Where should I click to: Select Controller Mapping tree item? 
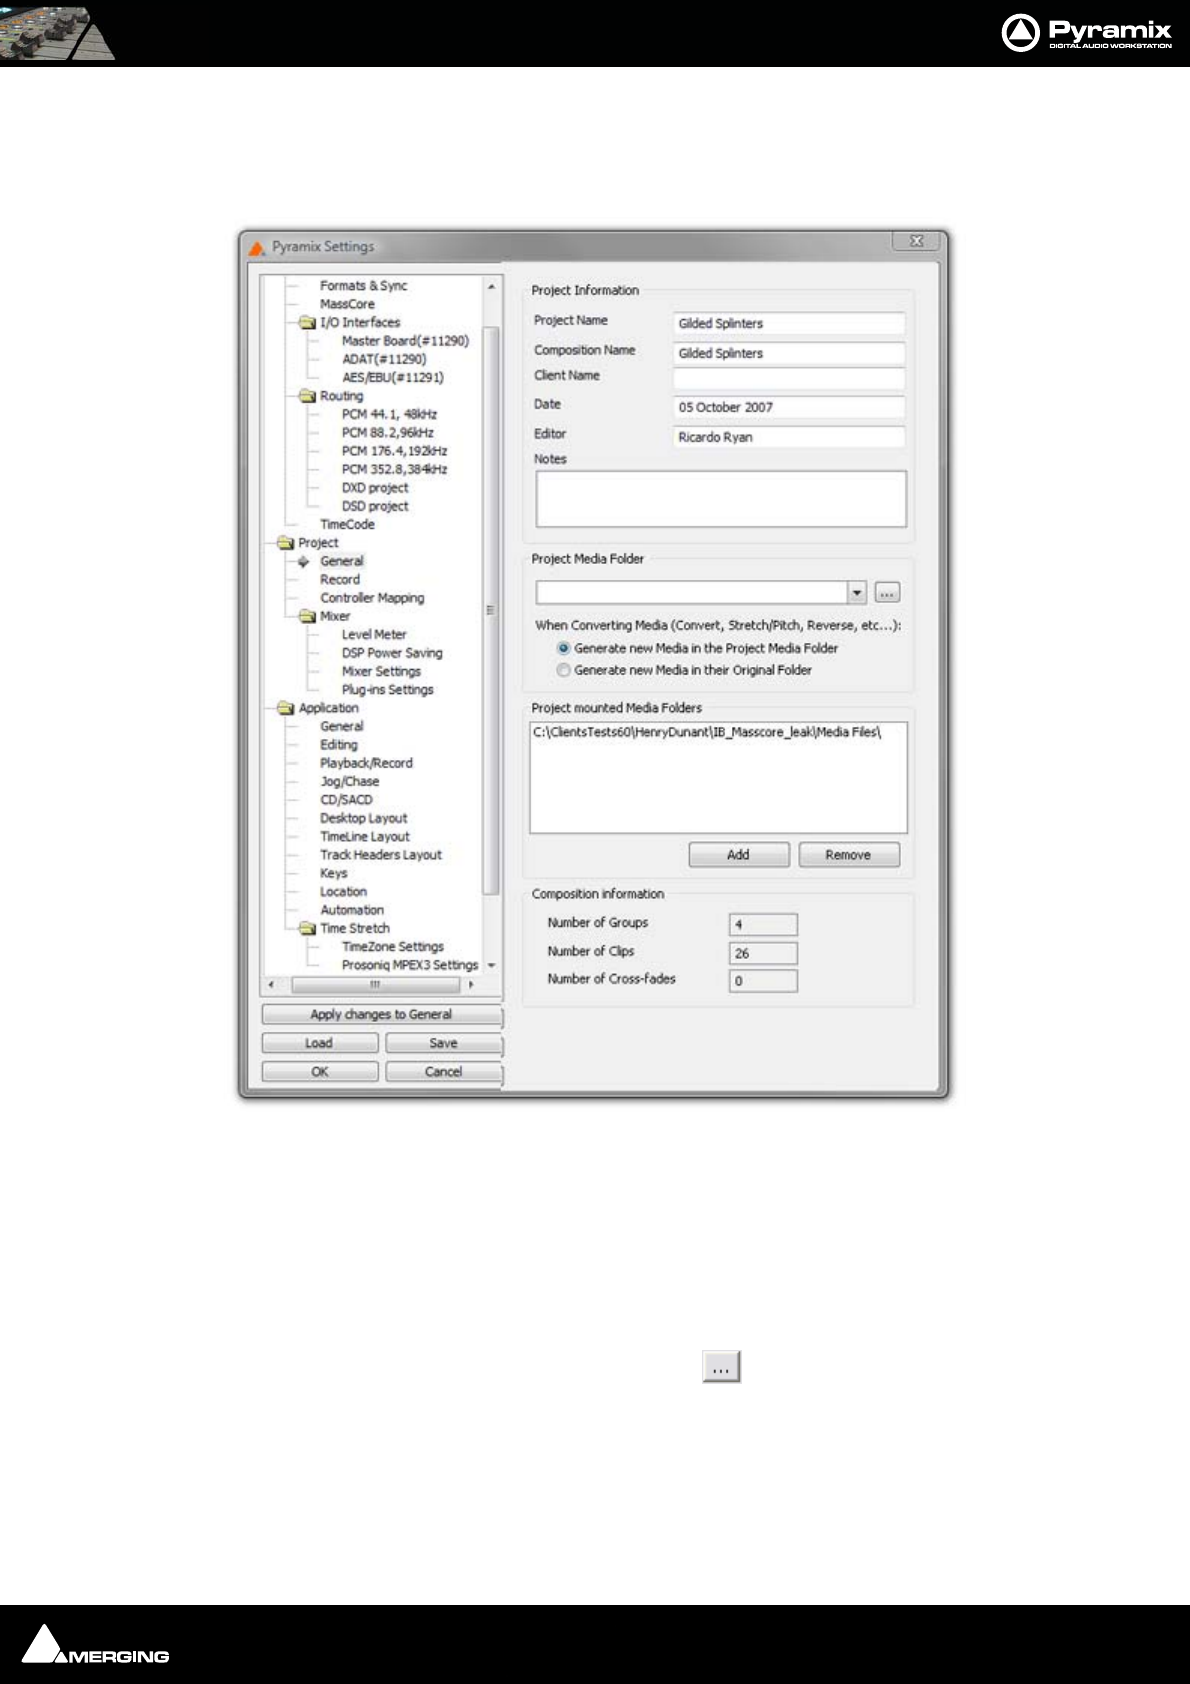point(372,598)
